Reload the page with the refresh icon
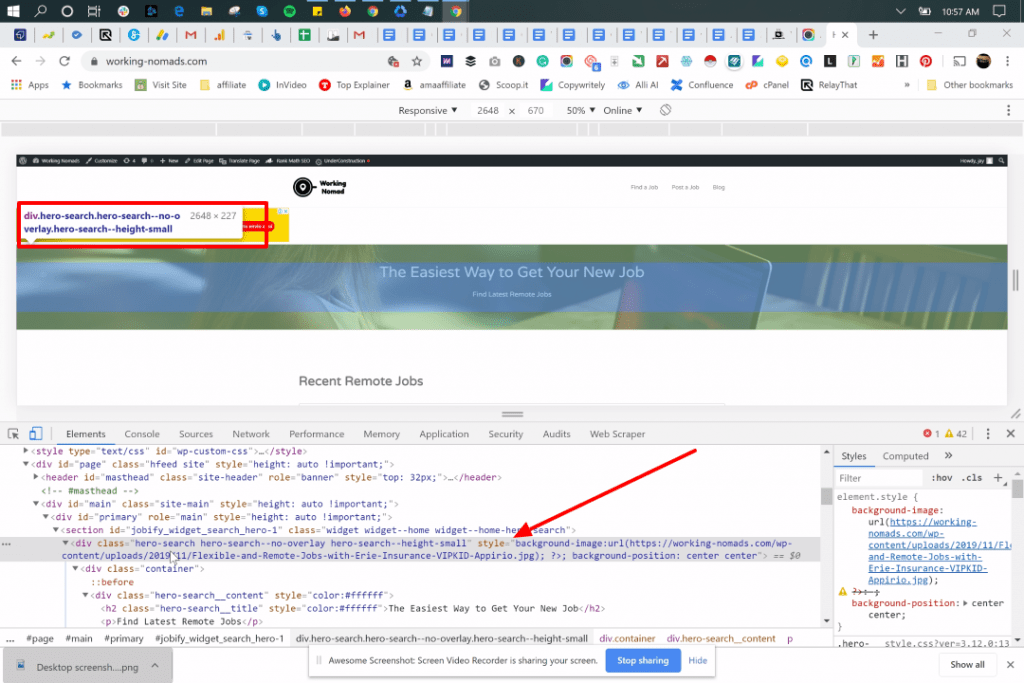The width and height of the screenshot is (1024, 683). [65, 61]
